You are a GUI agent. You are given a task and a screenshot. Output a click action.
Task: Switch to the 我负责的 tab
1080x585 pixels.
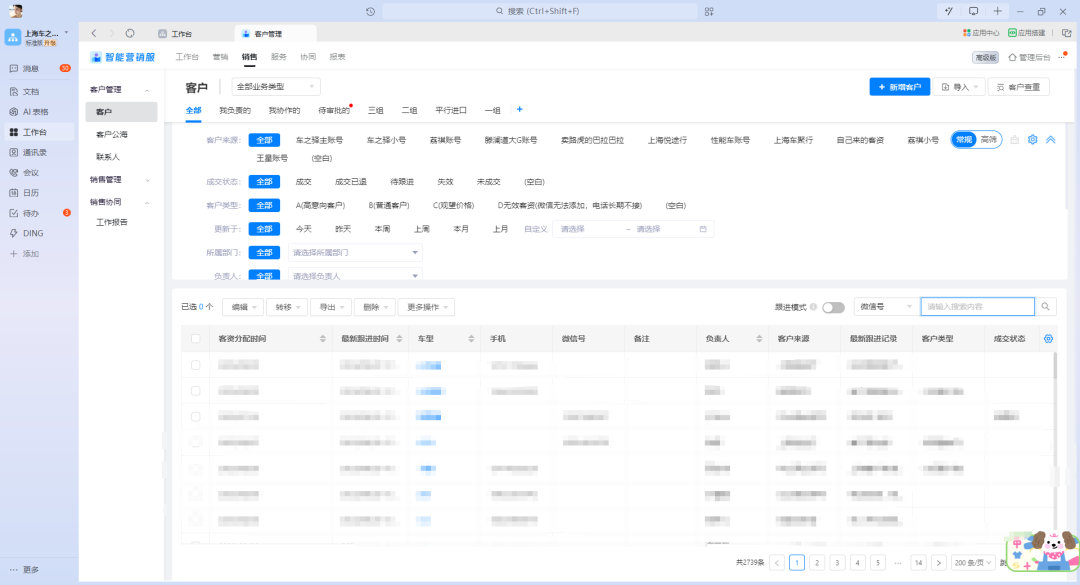coord(235,110)
